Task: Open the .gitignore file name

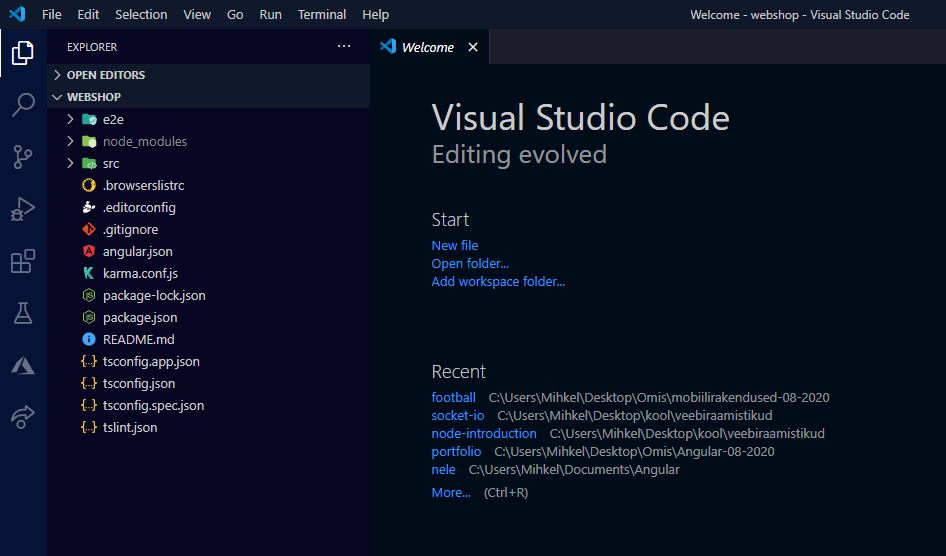Action: 130,229
